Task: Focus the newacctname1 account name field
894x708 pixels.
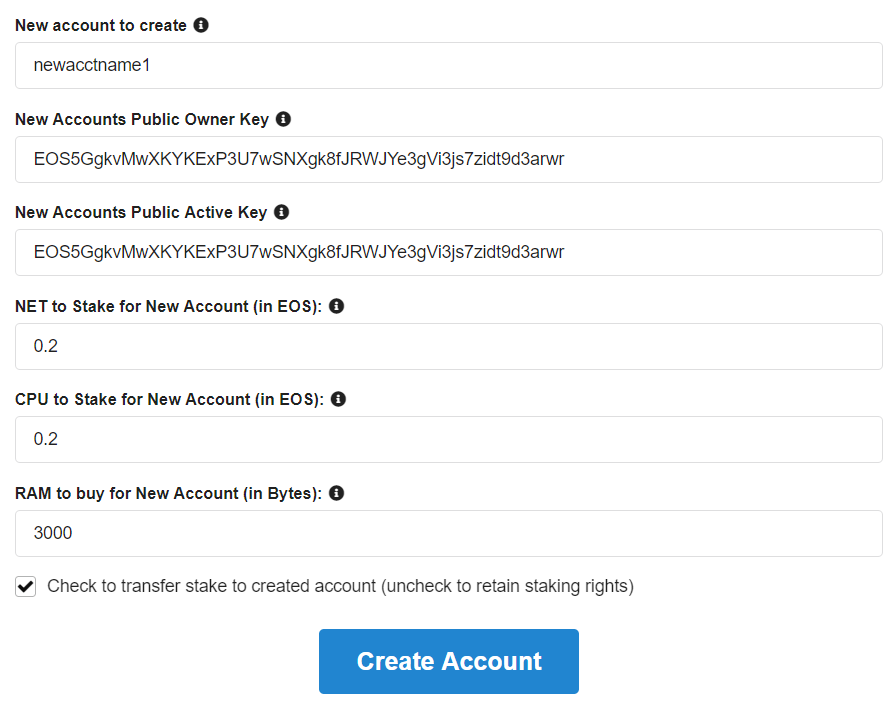Action: click(448, 66)
